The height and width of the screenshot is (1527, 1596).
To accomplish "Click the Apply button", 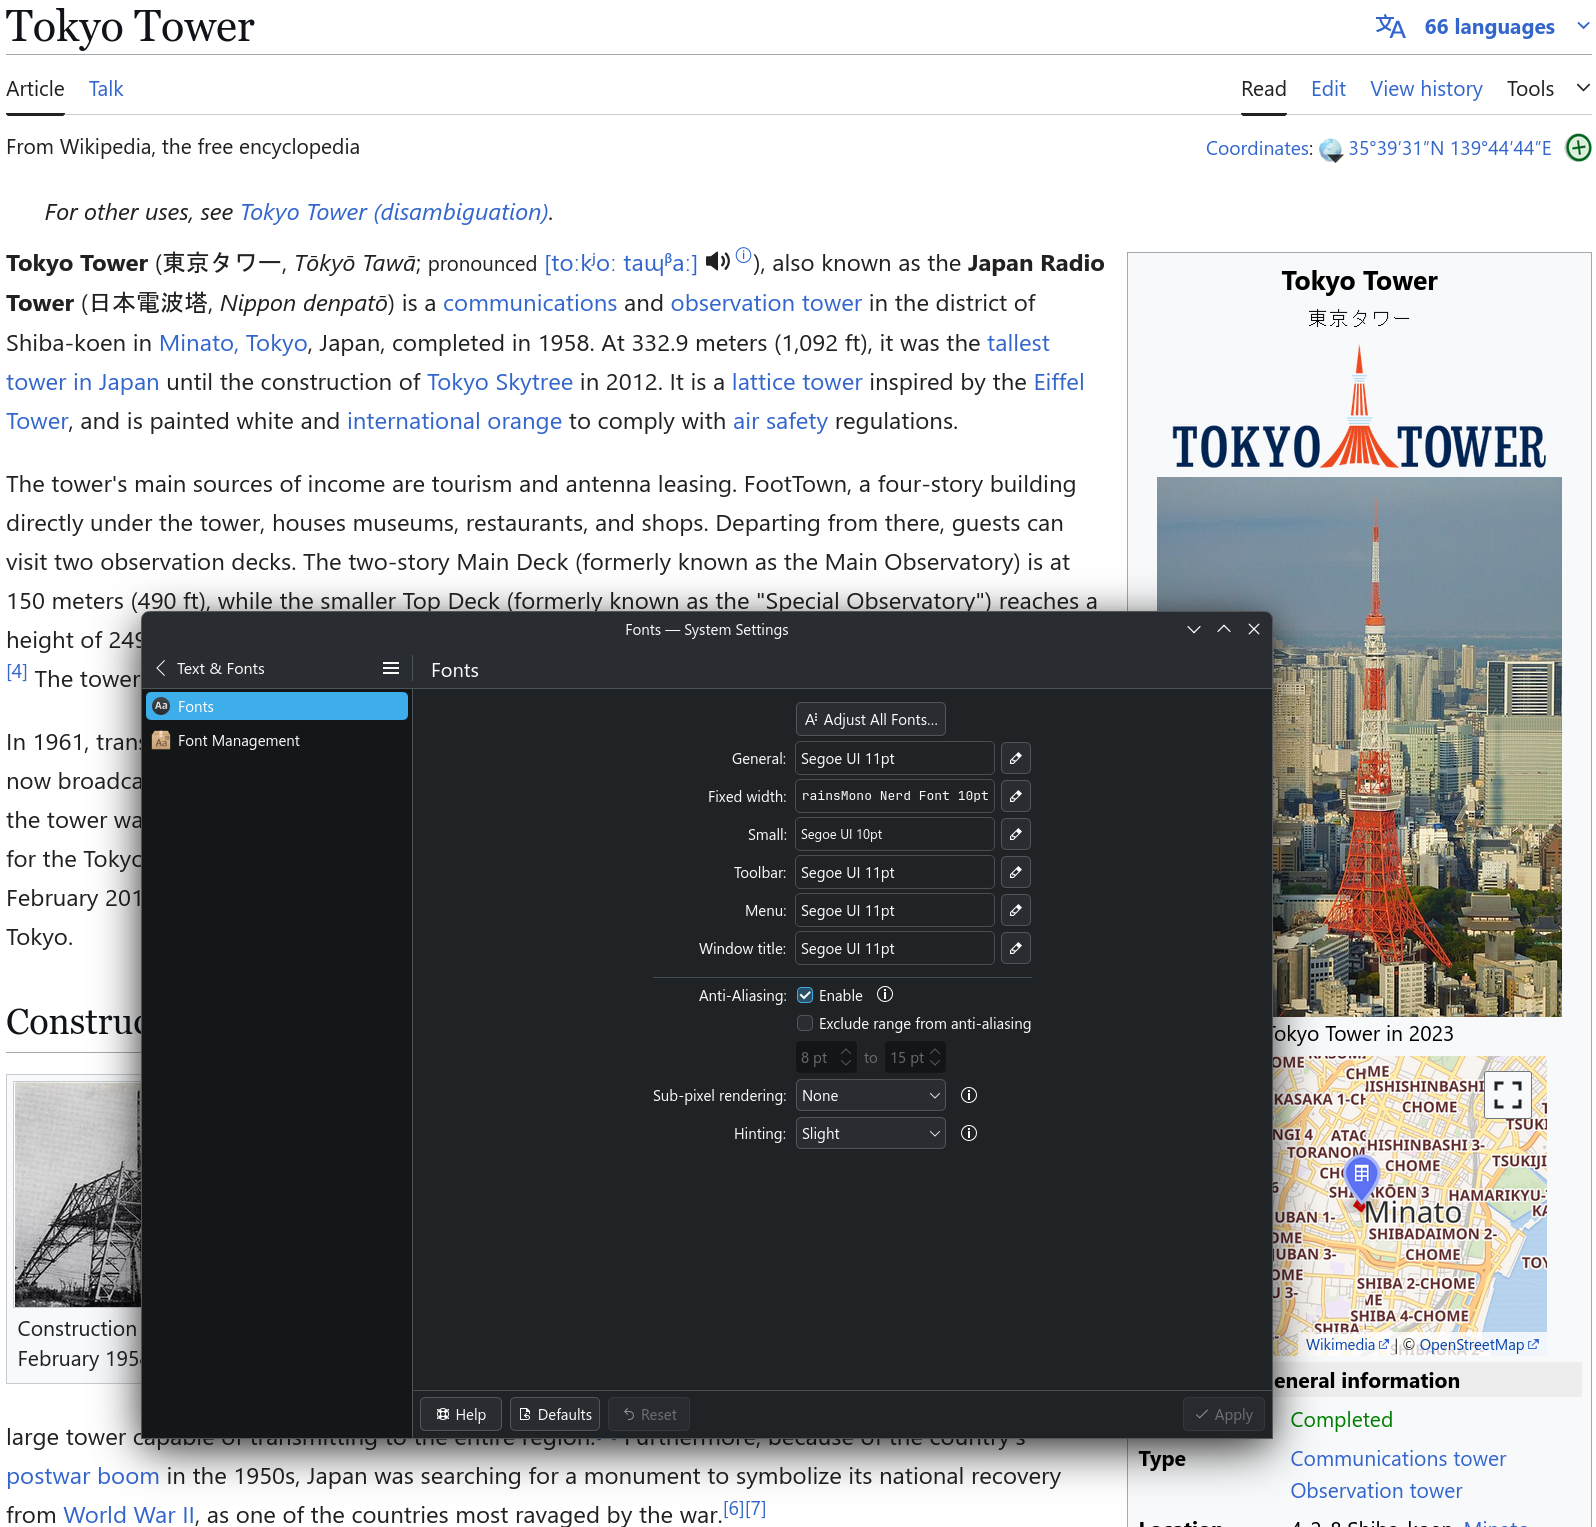I will (x=1224, y=1414).
